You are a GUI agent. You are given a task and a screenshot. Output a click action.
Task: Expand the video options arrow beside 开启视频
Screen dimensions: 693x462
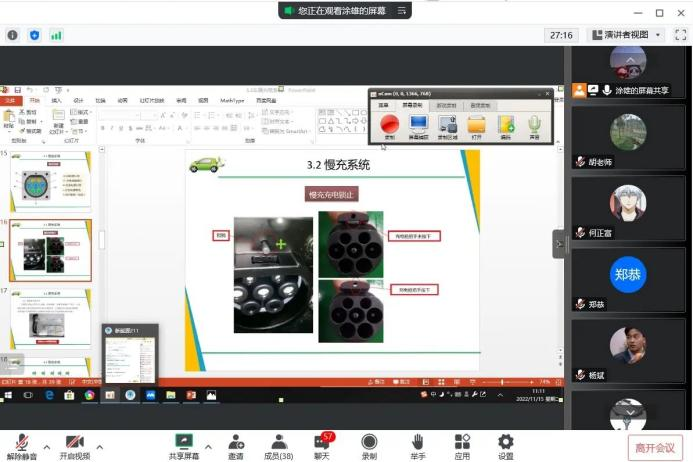[x=99, y=446]
